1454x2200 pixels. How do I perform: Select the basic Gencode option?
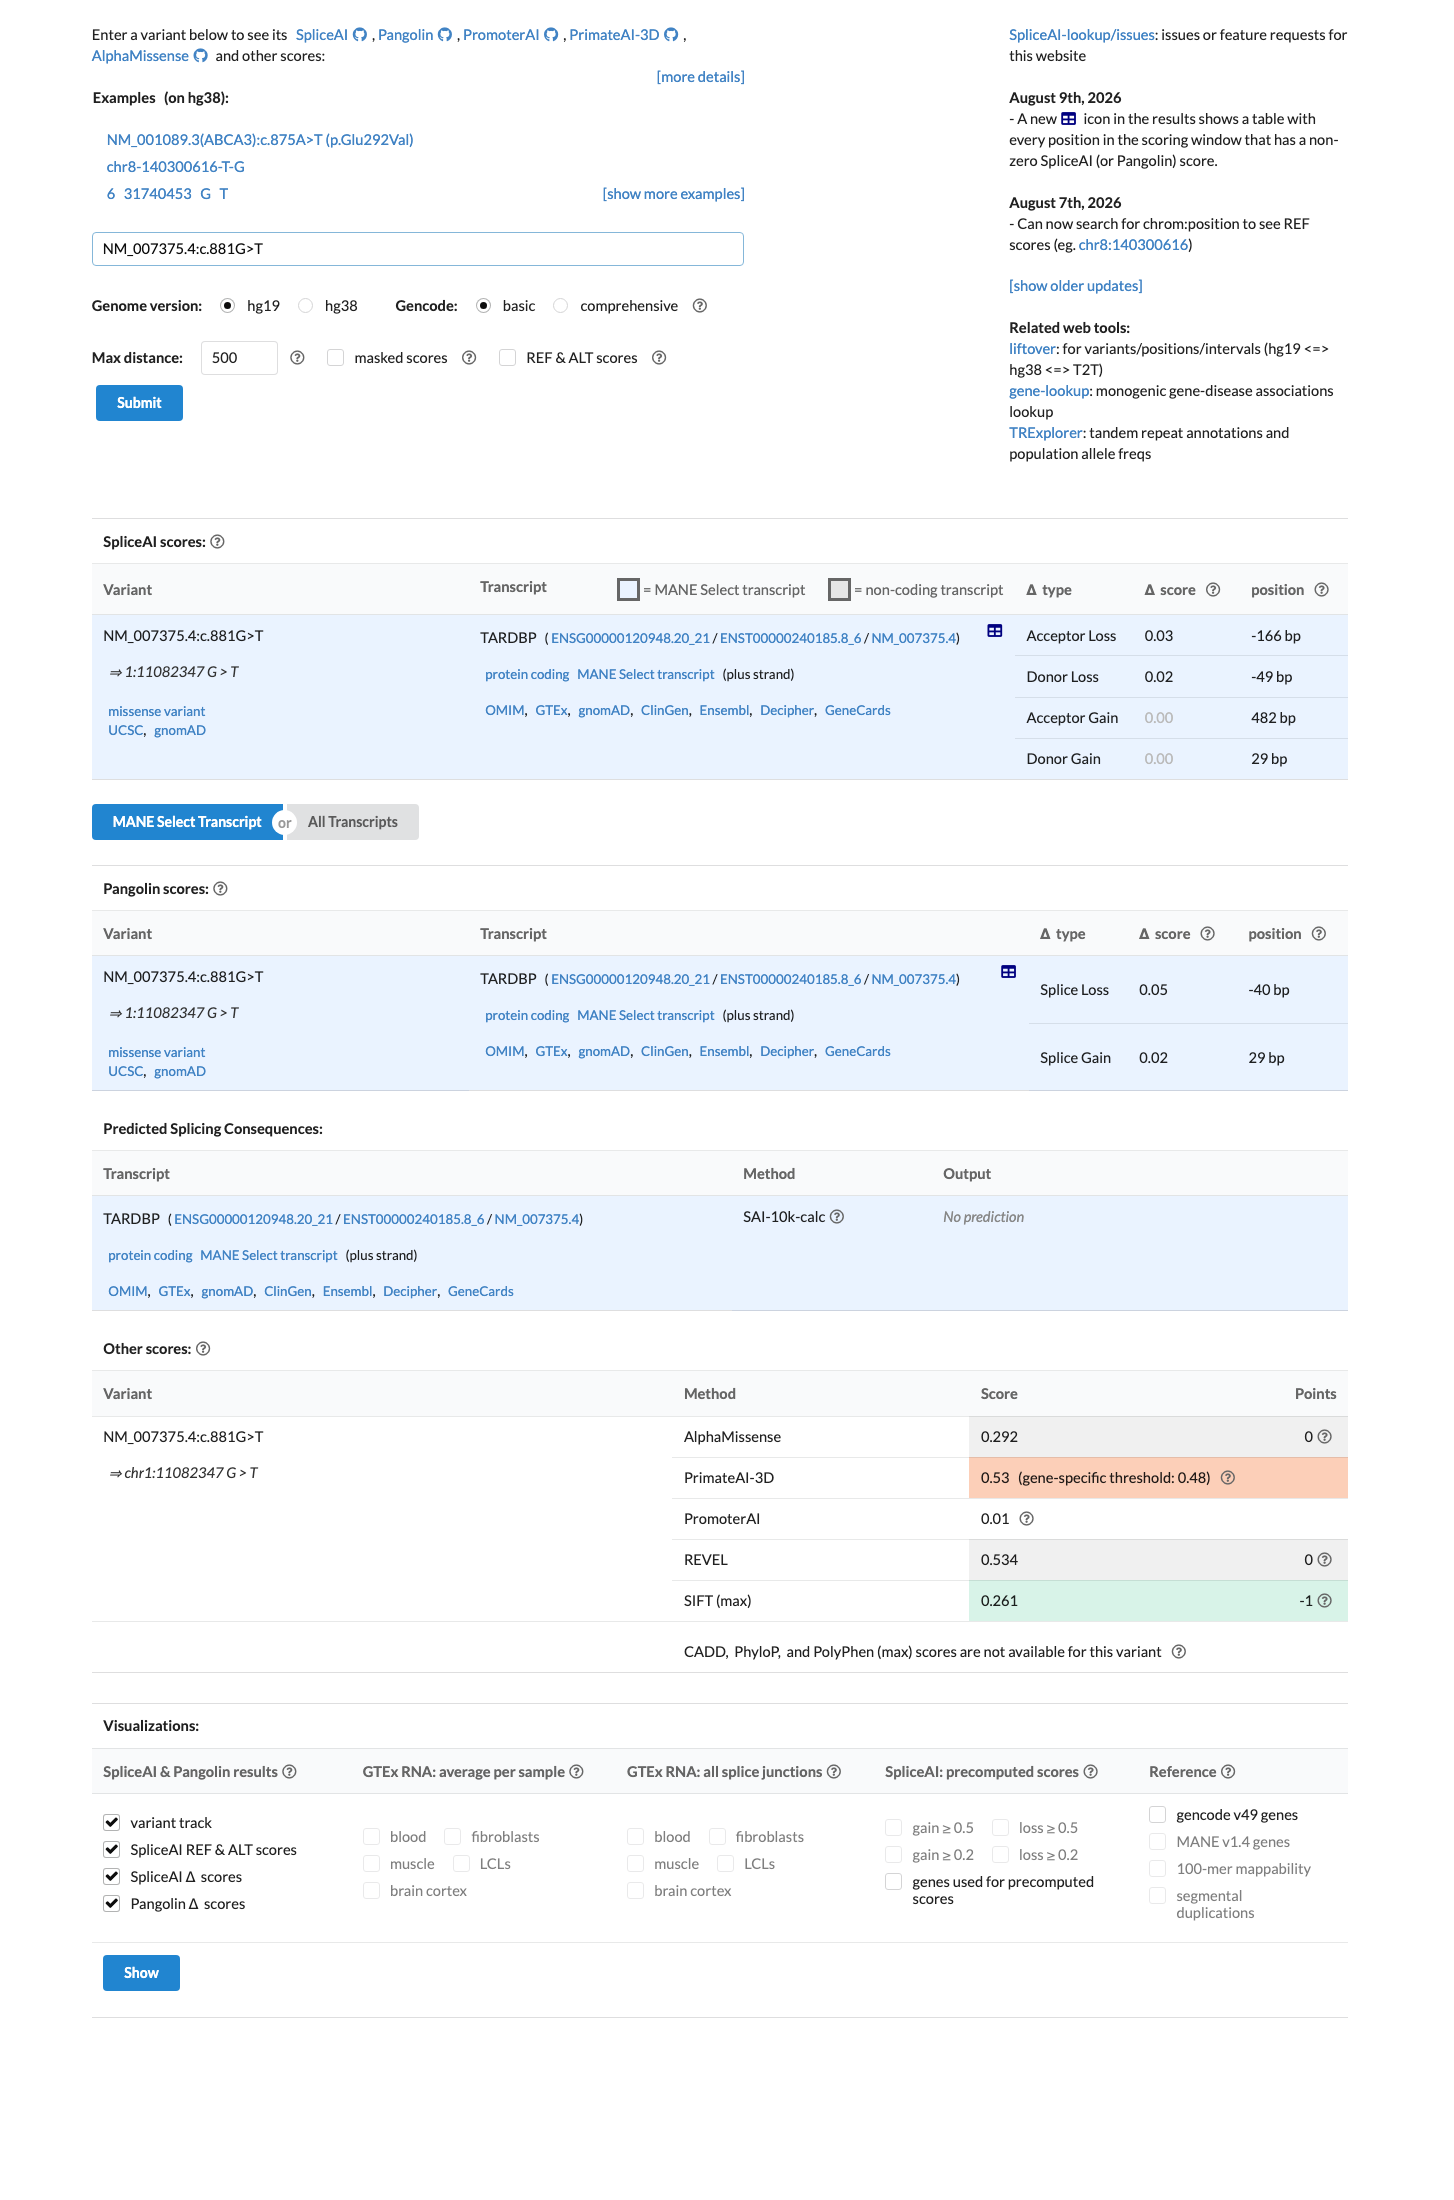pos(484,306)
